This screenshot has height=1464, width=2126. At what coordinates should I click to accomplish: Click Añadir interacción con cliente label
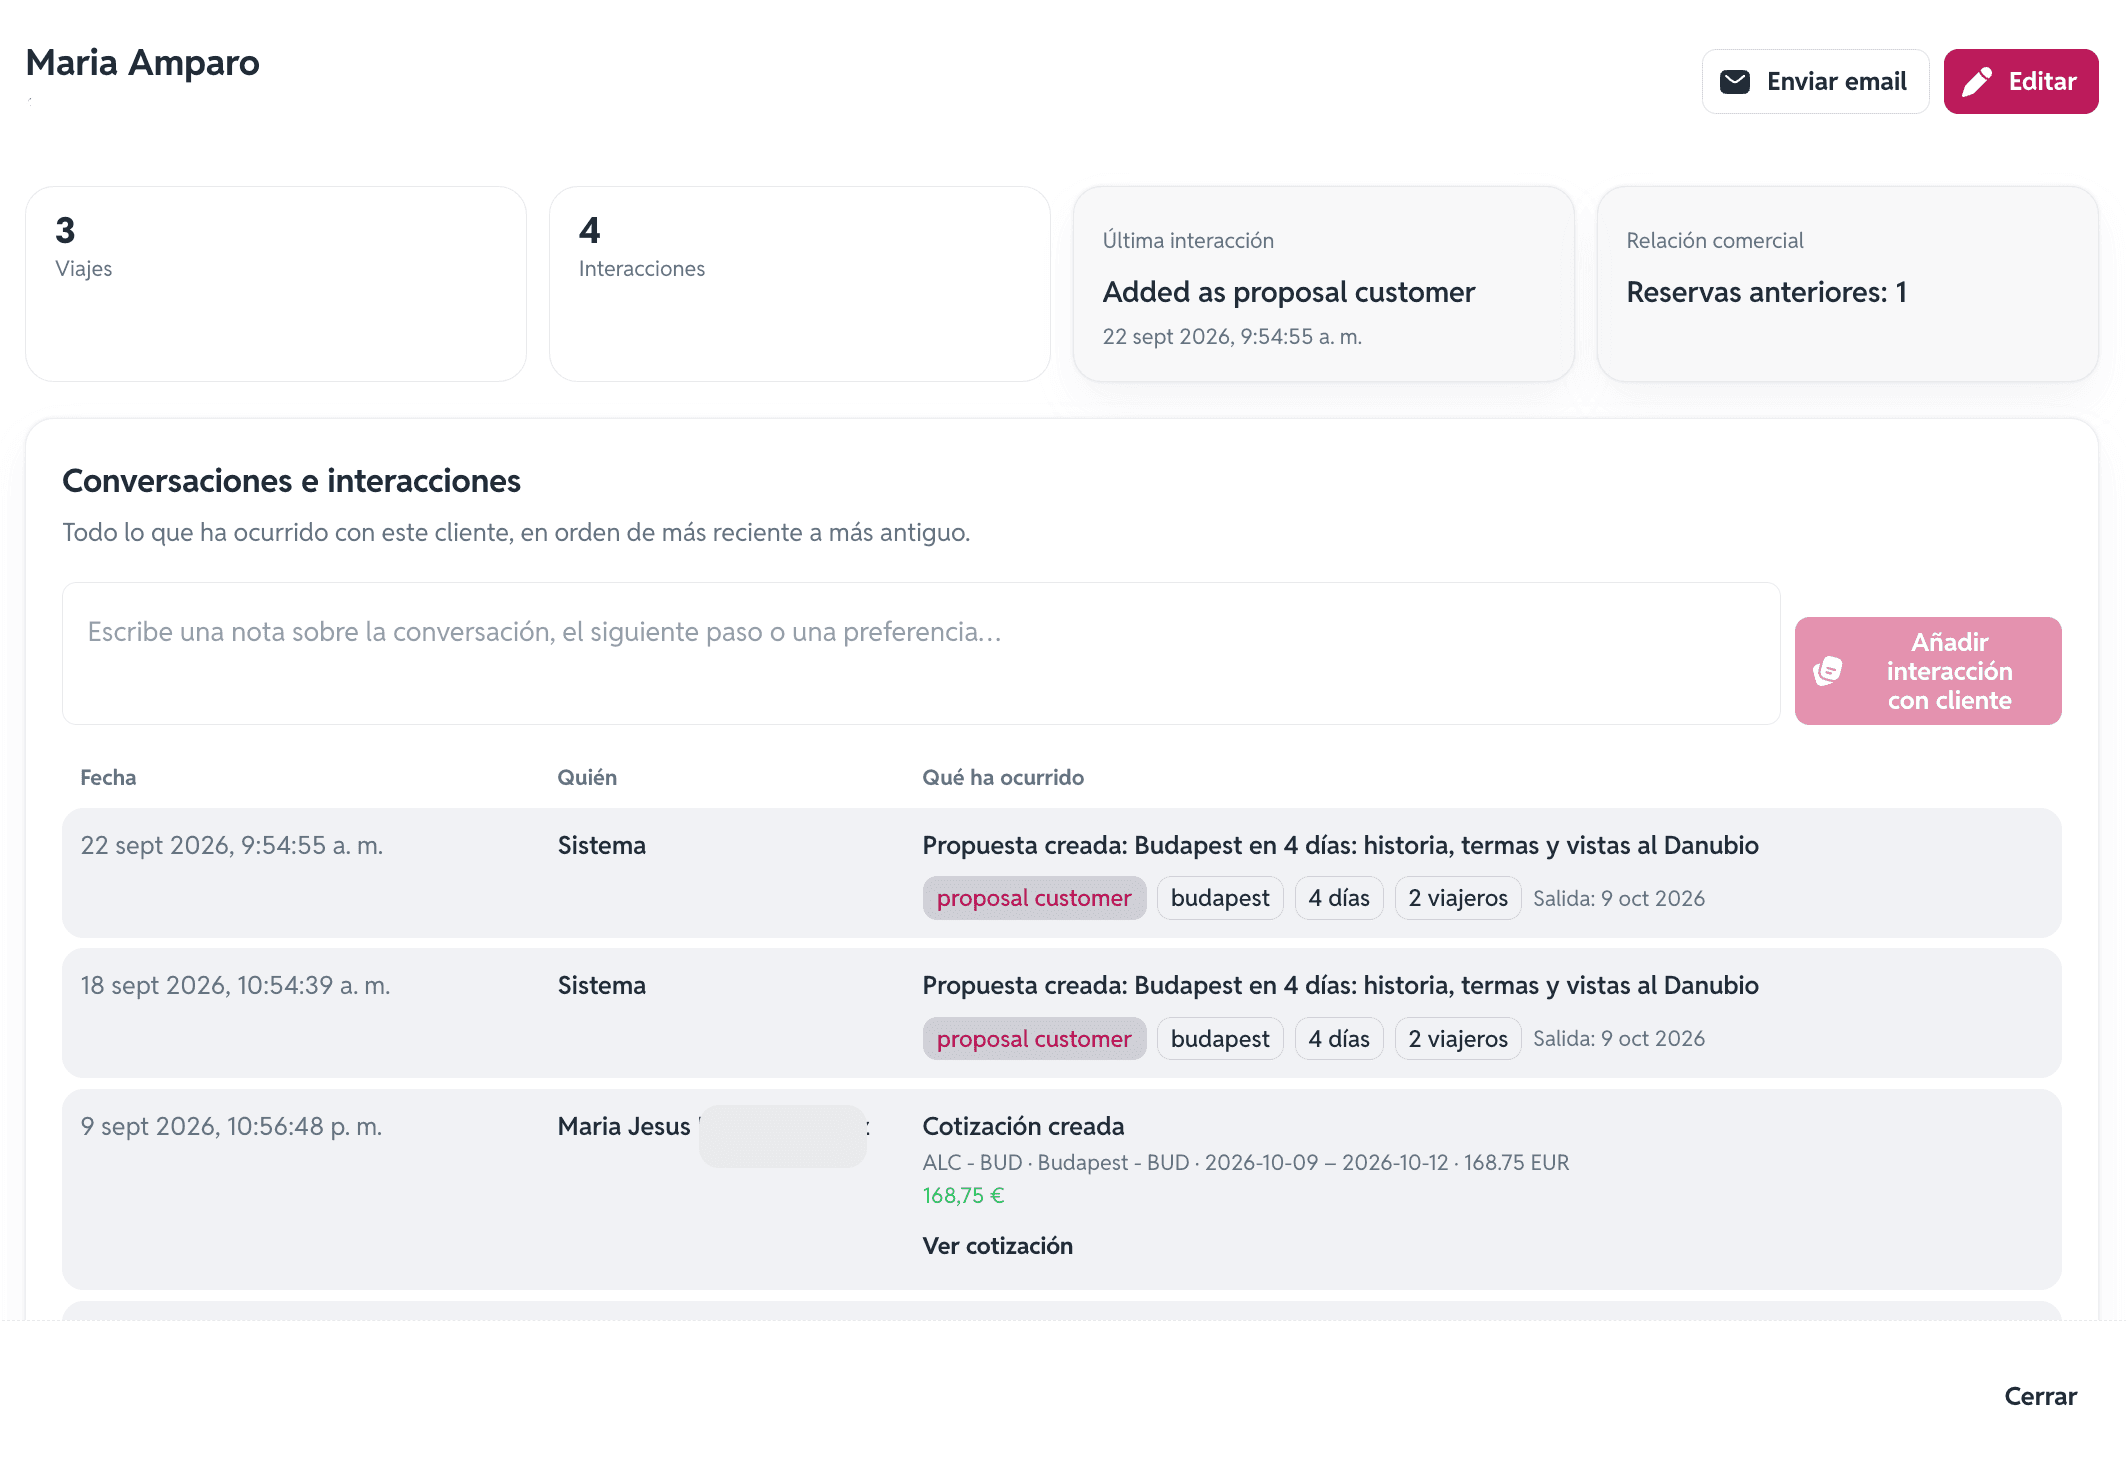click(1949, 671)
